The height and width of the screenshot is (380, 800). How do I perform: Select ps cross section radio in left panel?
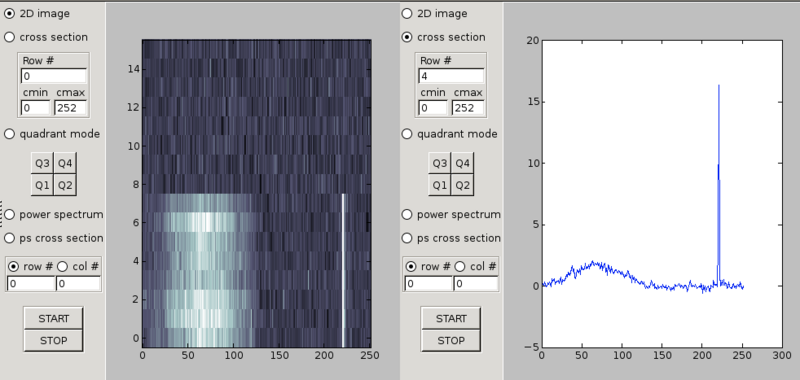[x=10, y=238]
